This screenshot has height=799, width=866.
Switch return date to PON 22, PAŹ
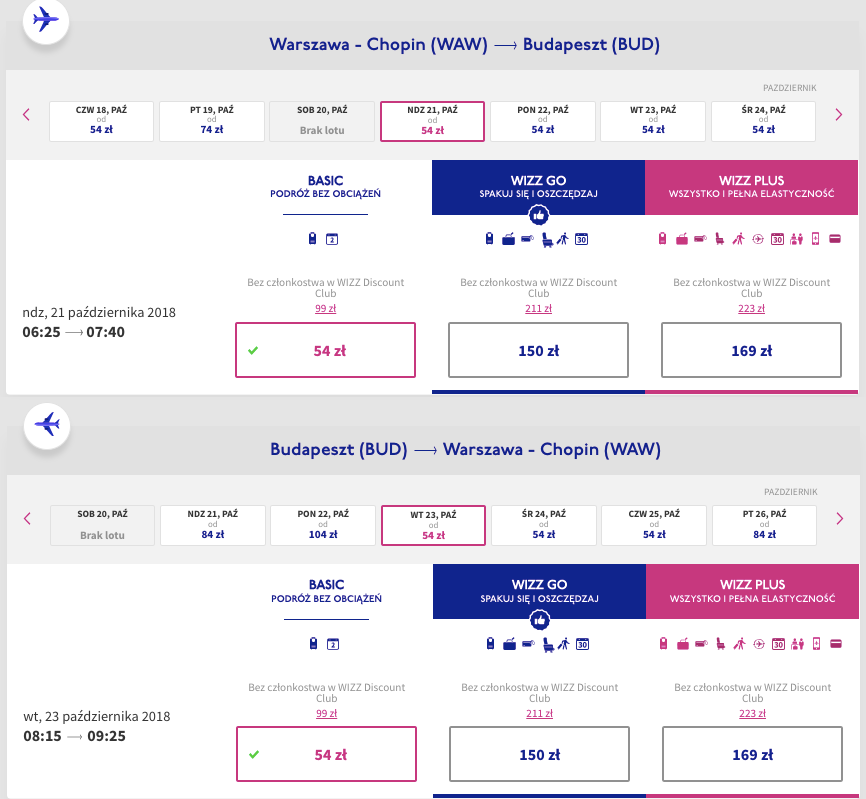tap(323, 525)
